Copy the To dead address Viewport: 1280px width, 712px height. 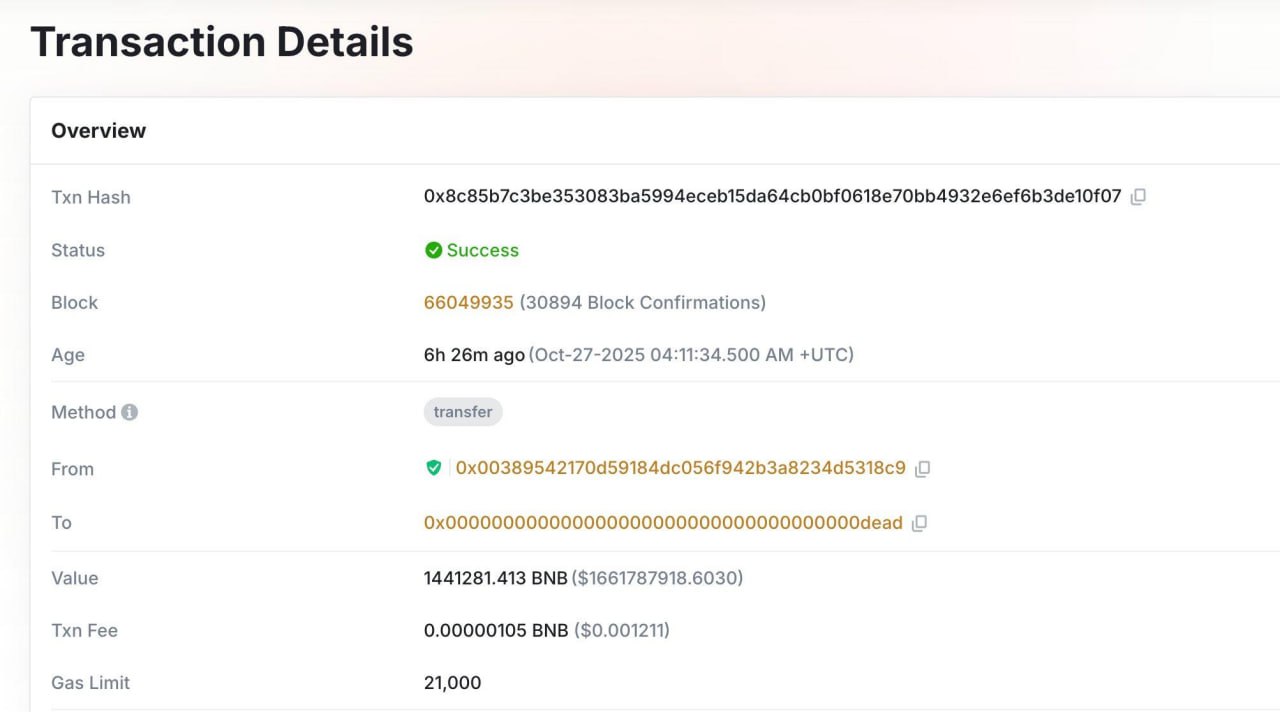(920, 523)
